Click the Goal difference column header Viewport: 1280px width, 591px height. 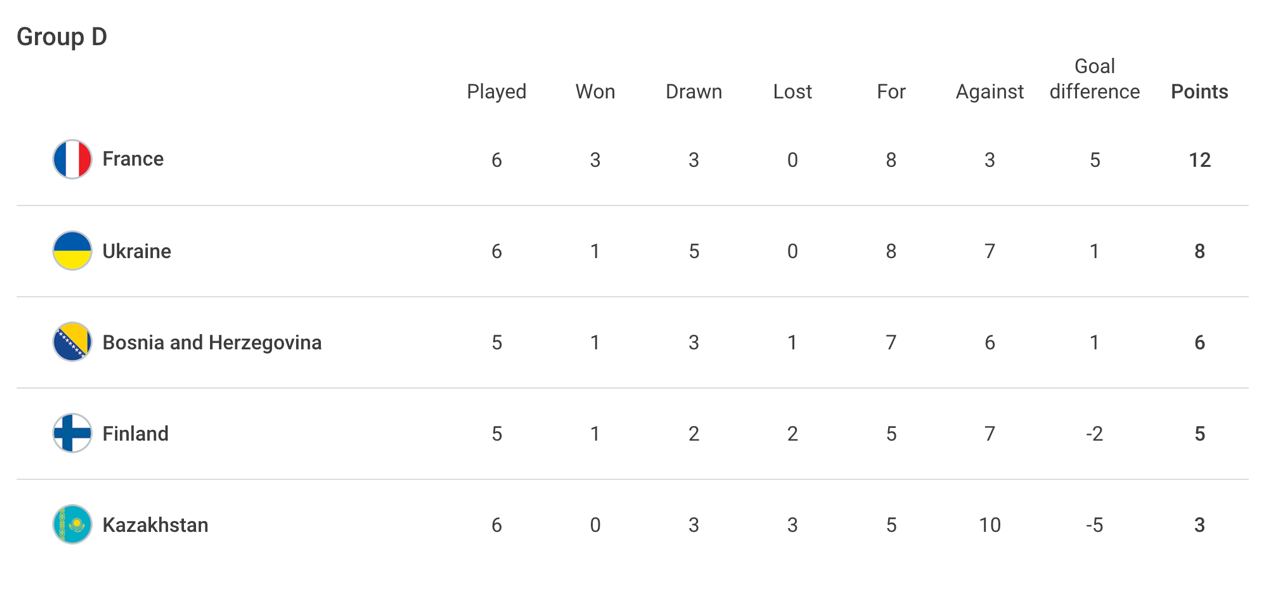[x=1094, y=79]
